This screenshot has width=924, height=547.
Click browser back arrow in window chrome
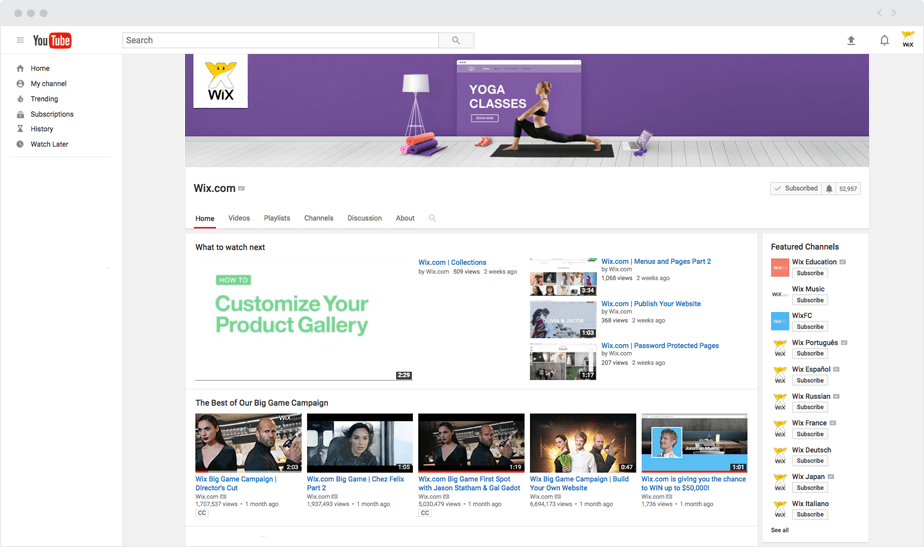click(879, 12)
